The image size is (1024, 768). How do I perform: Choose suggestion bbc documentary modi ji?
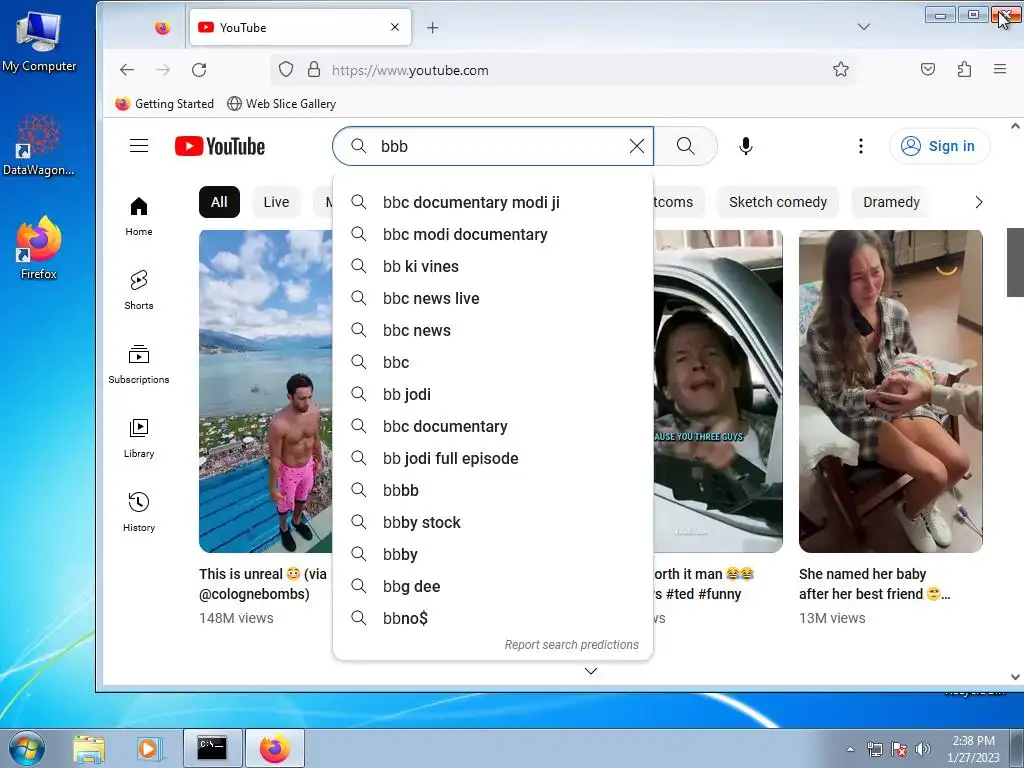pyautogui.click(x=493, y=202)
